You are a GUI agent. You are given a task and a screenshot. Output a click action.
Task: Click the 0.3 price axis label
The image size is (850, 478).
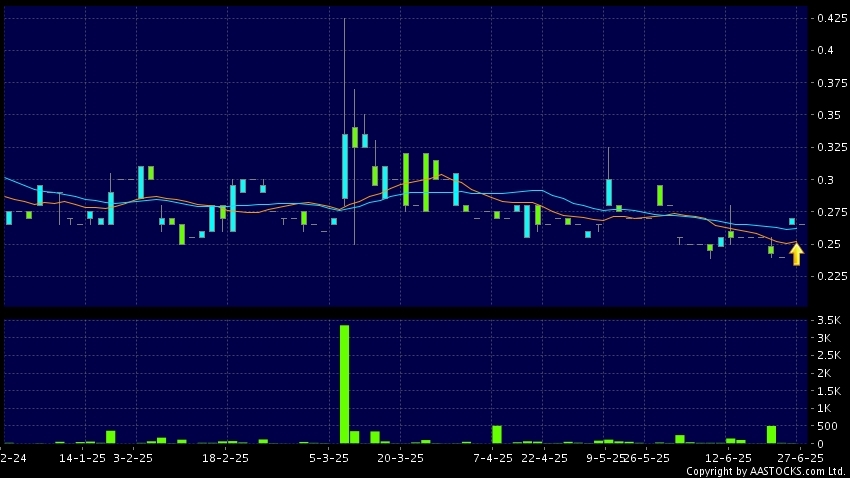click(826, 180)
